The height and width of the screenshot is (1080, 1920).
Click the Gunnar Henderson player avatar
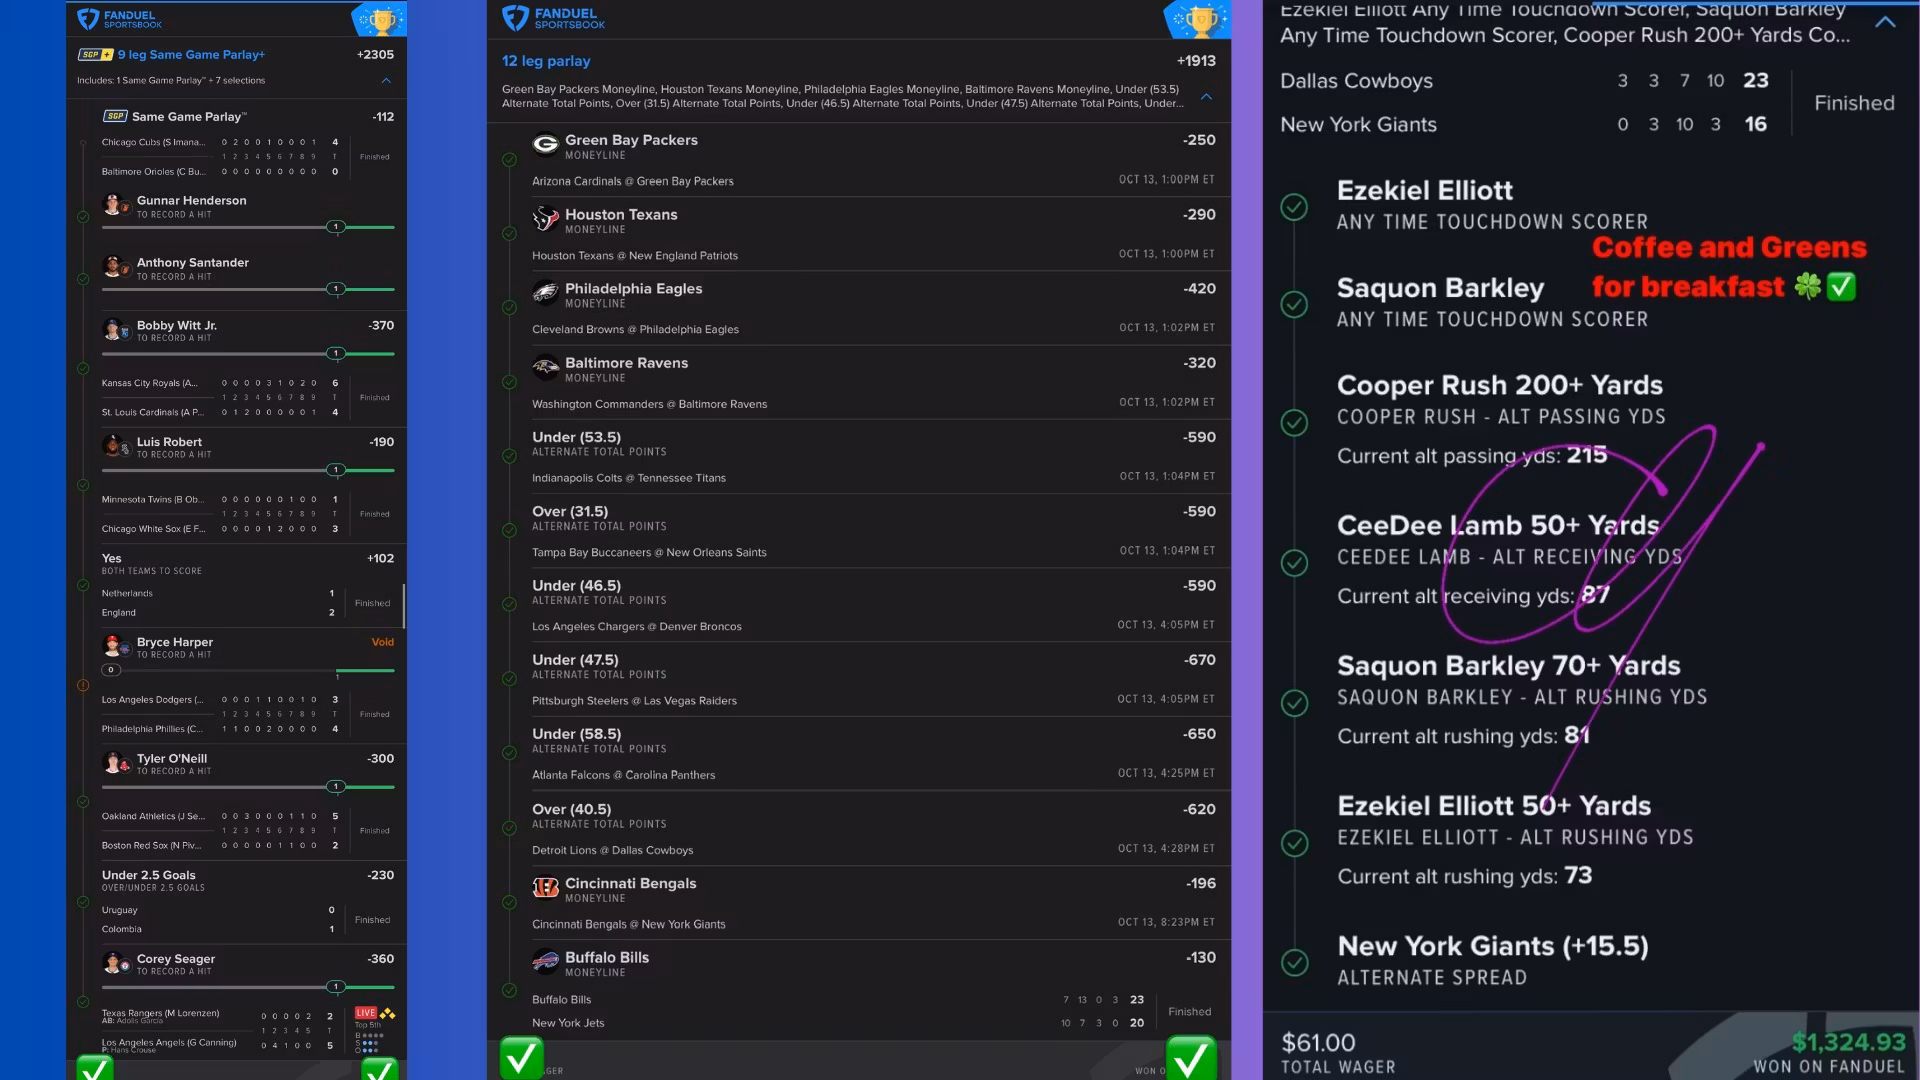tap(114, 205)
